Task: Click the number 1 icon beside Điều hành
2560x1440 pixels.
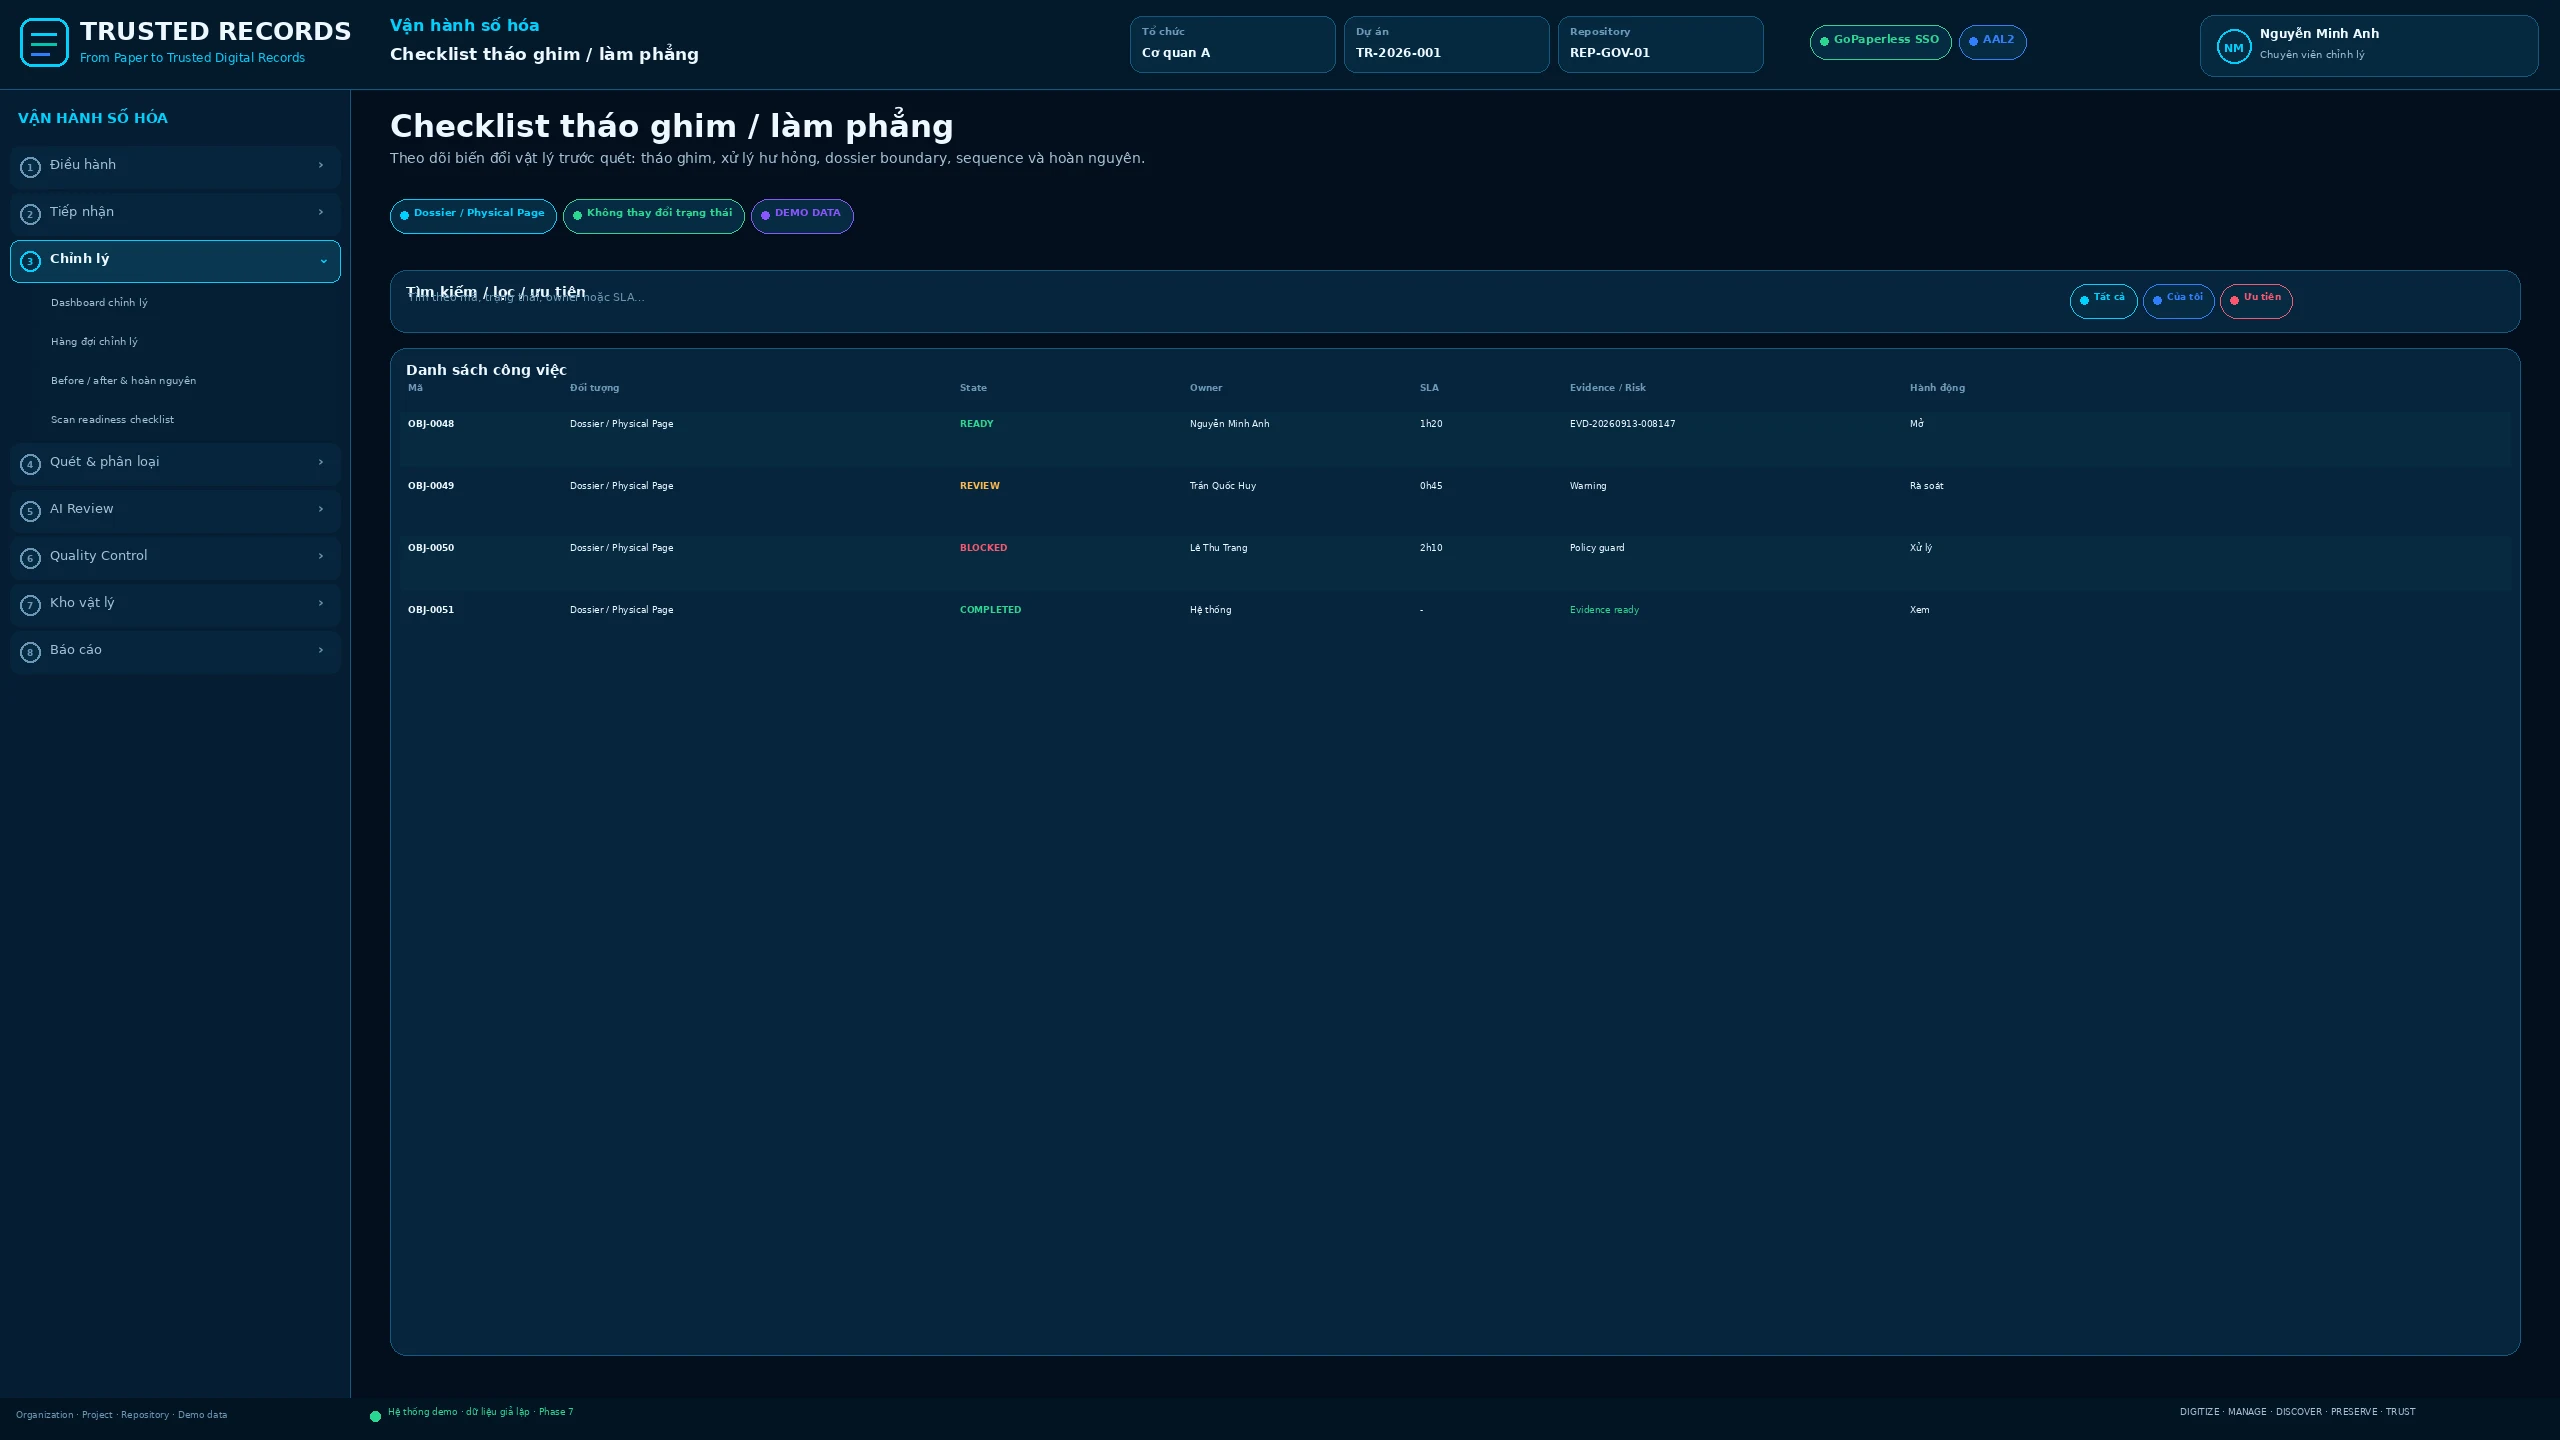Action: (x=30, y=167)
